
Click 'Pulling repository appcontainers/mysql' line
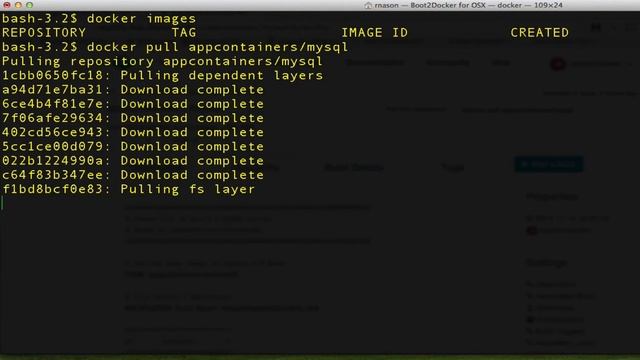tap(162, 61)
